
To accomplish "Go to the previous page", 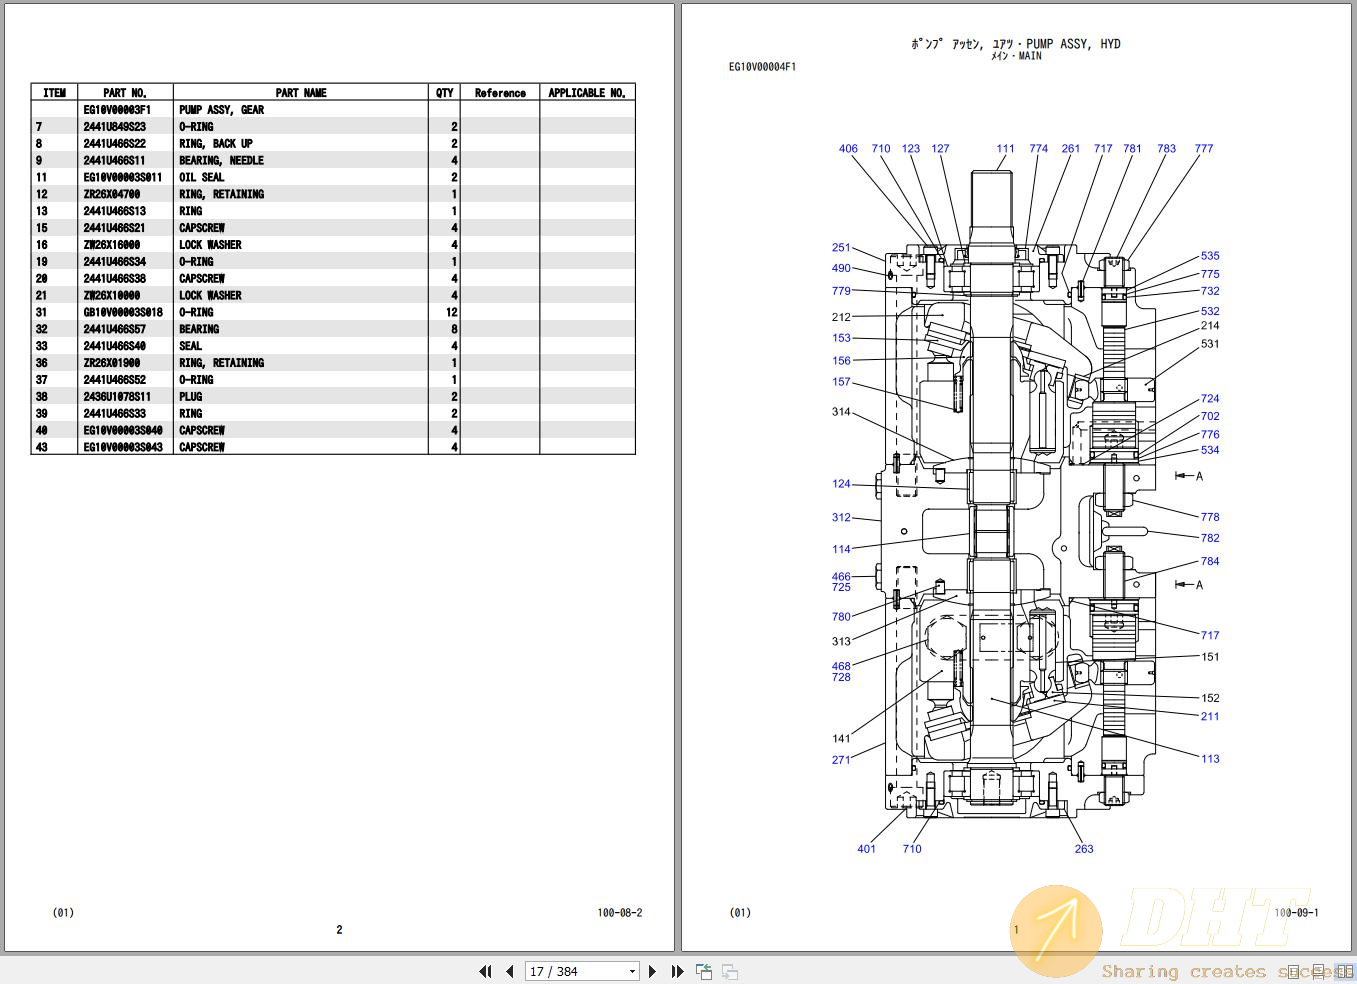I will tap(510, 971).
